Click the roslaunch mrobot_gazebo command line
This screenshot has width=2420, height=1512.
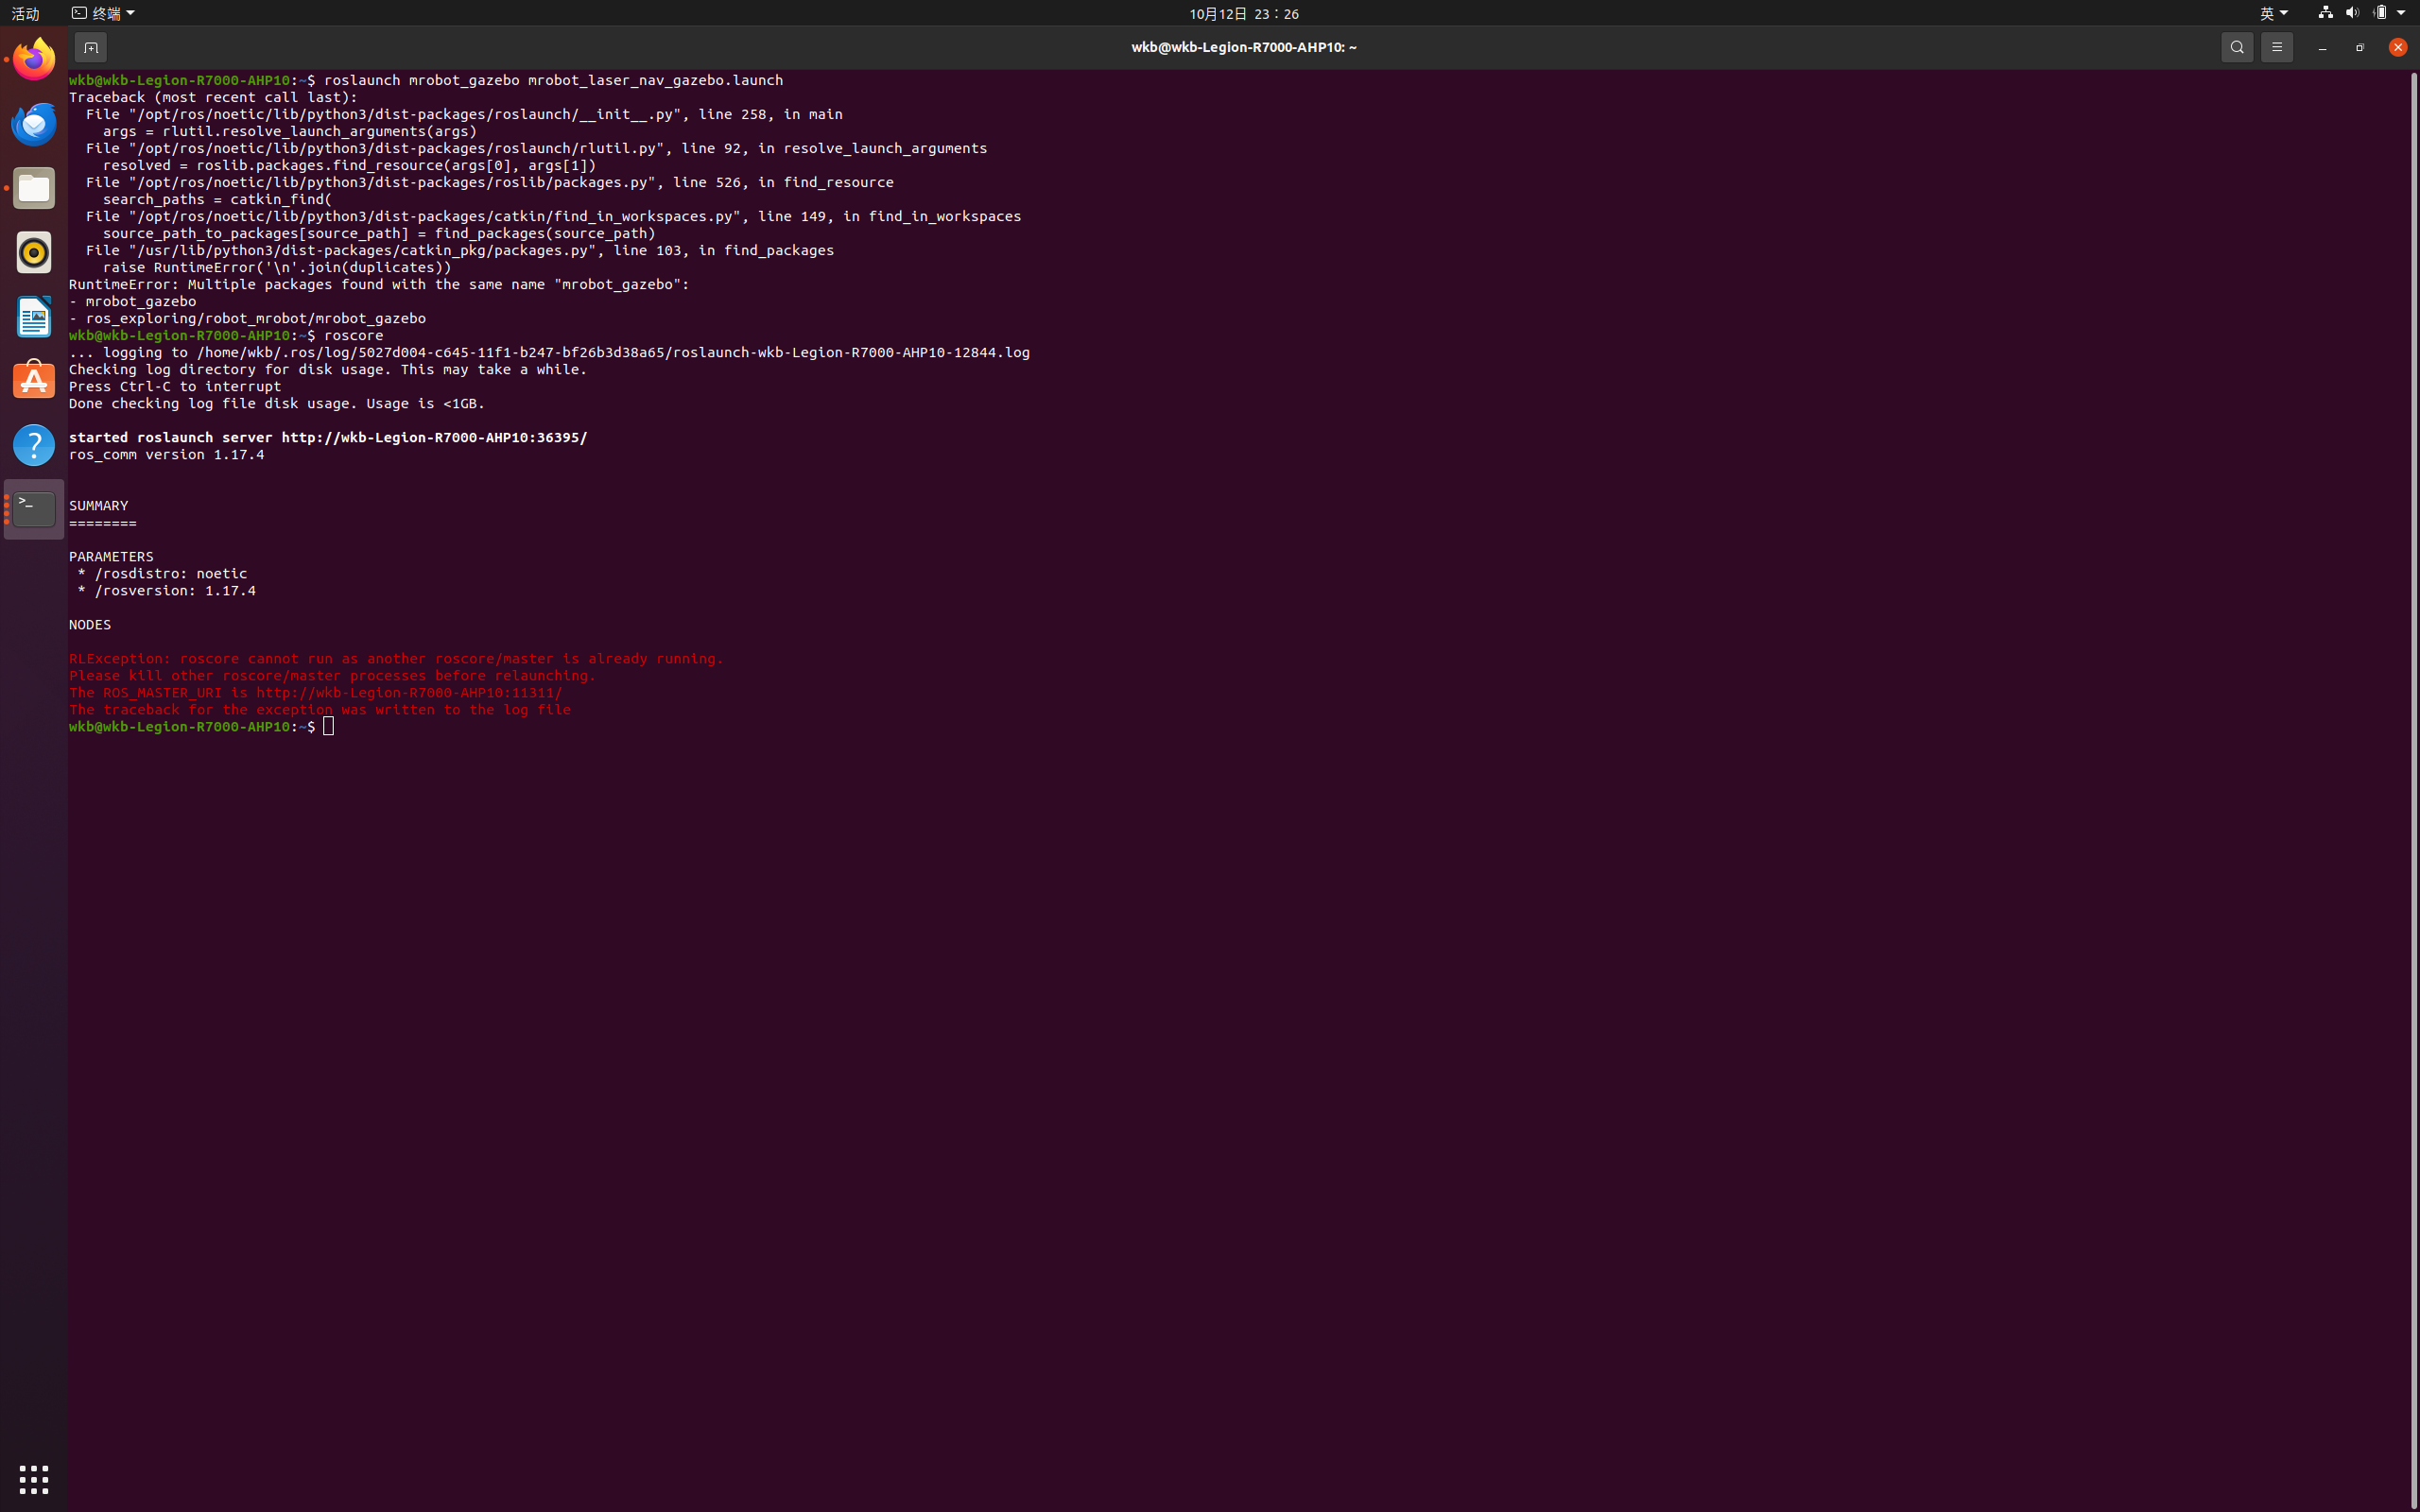click(426, 80)
